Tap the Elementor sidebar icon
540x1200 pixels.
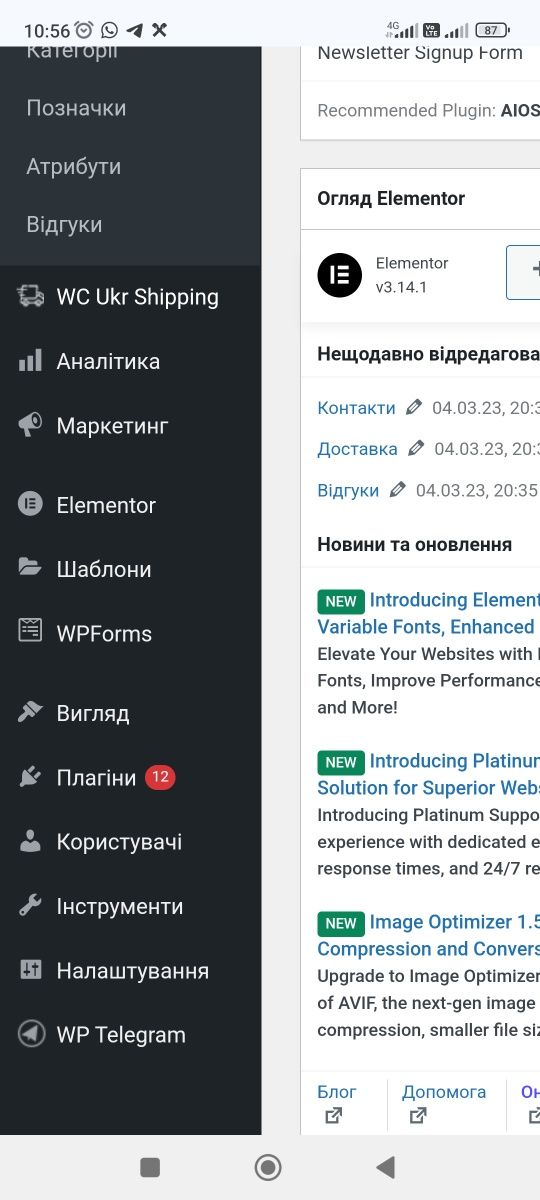pyautogui.click(x=31, y=505)
